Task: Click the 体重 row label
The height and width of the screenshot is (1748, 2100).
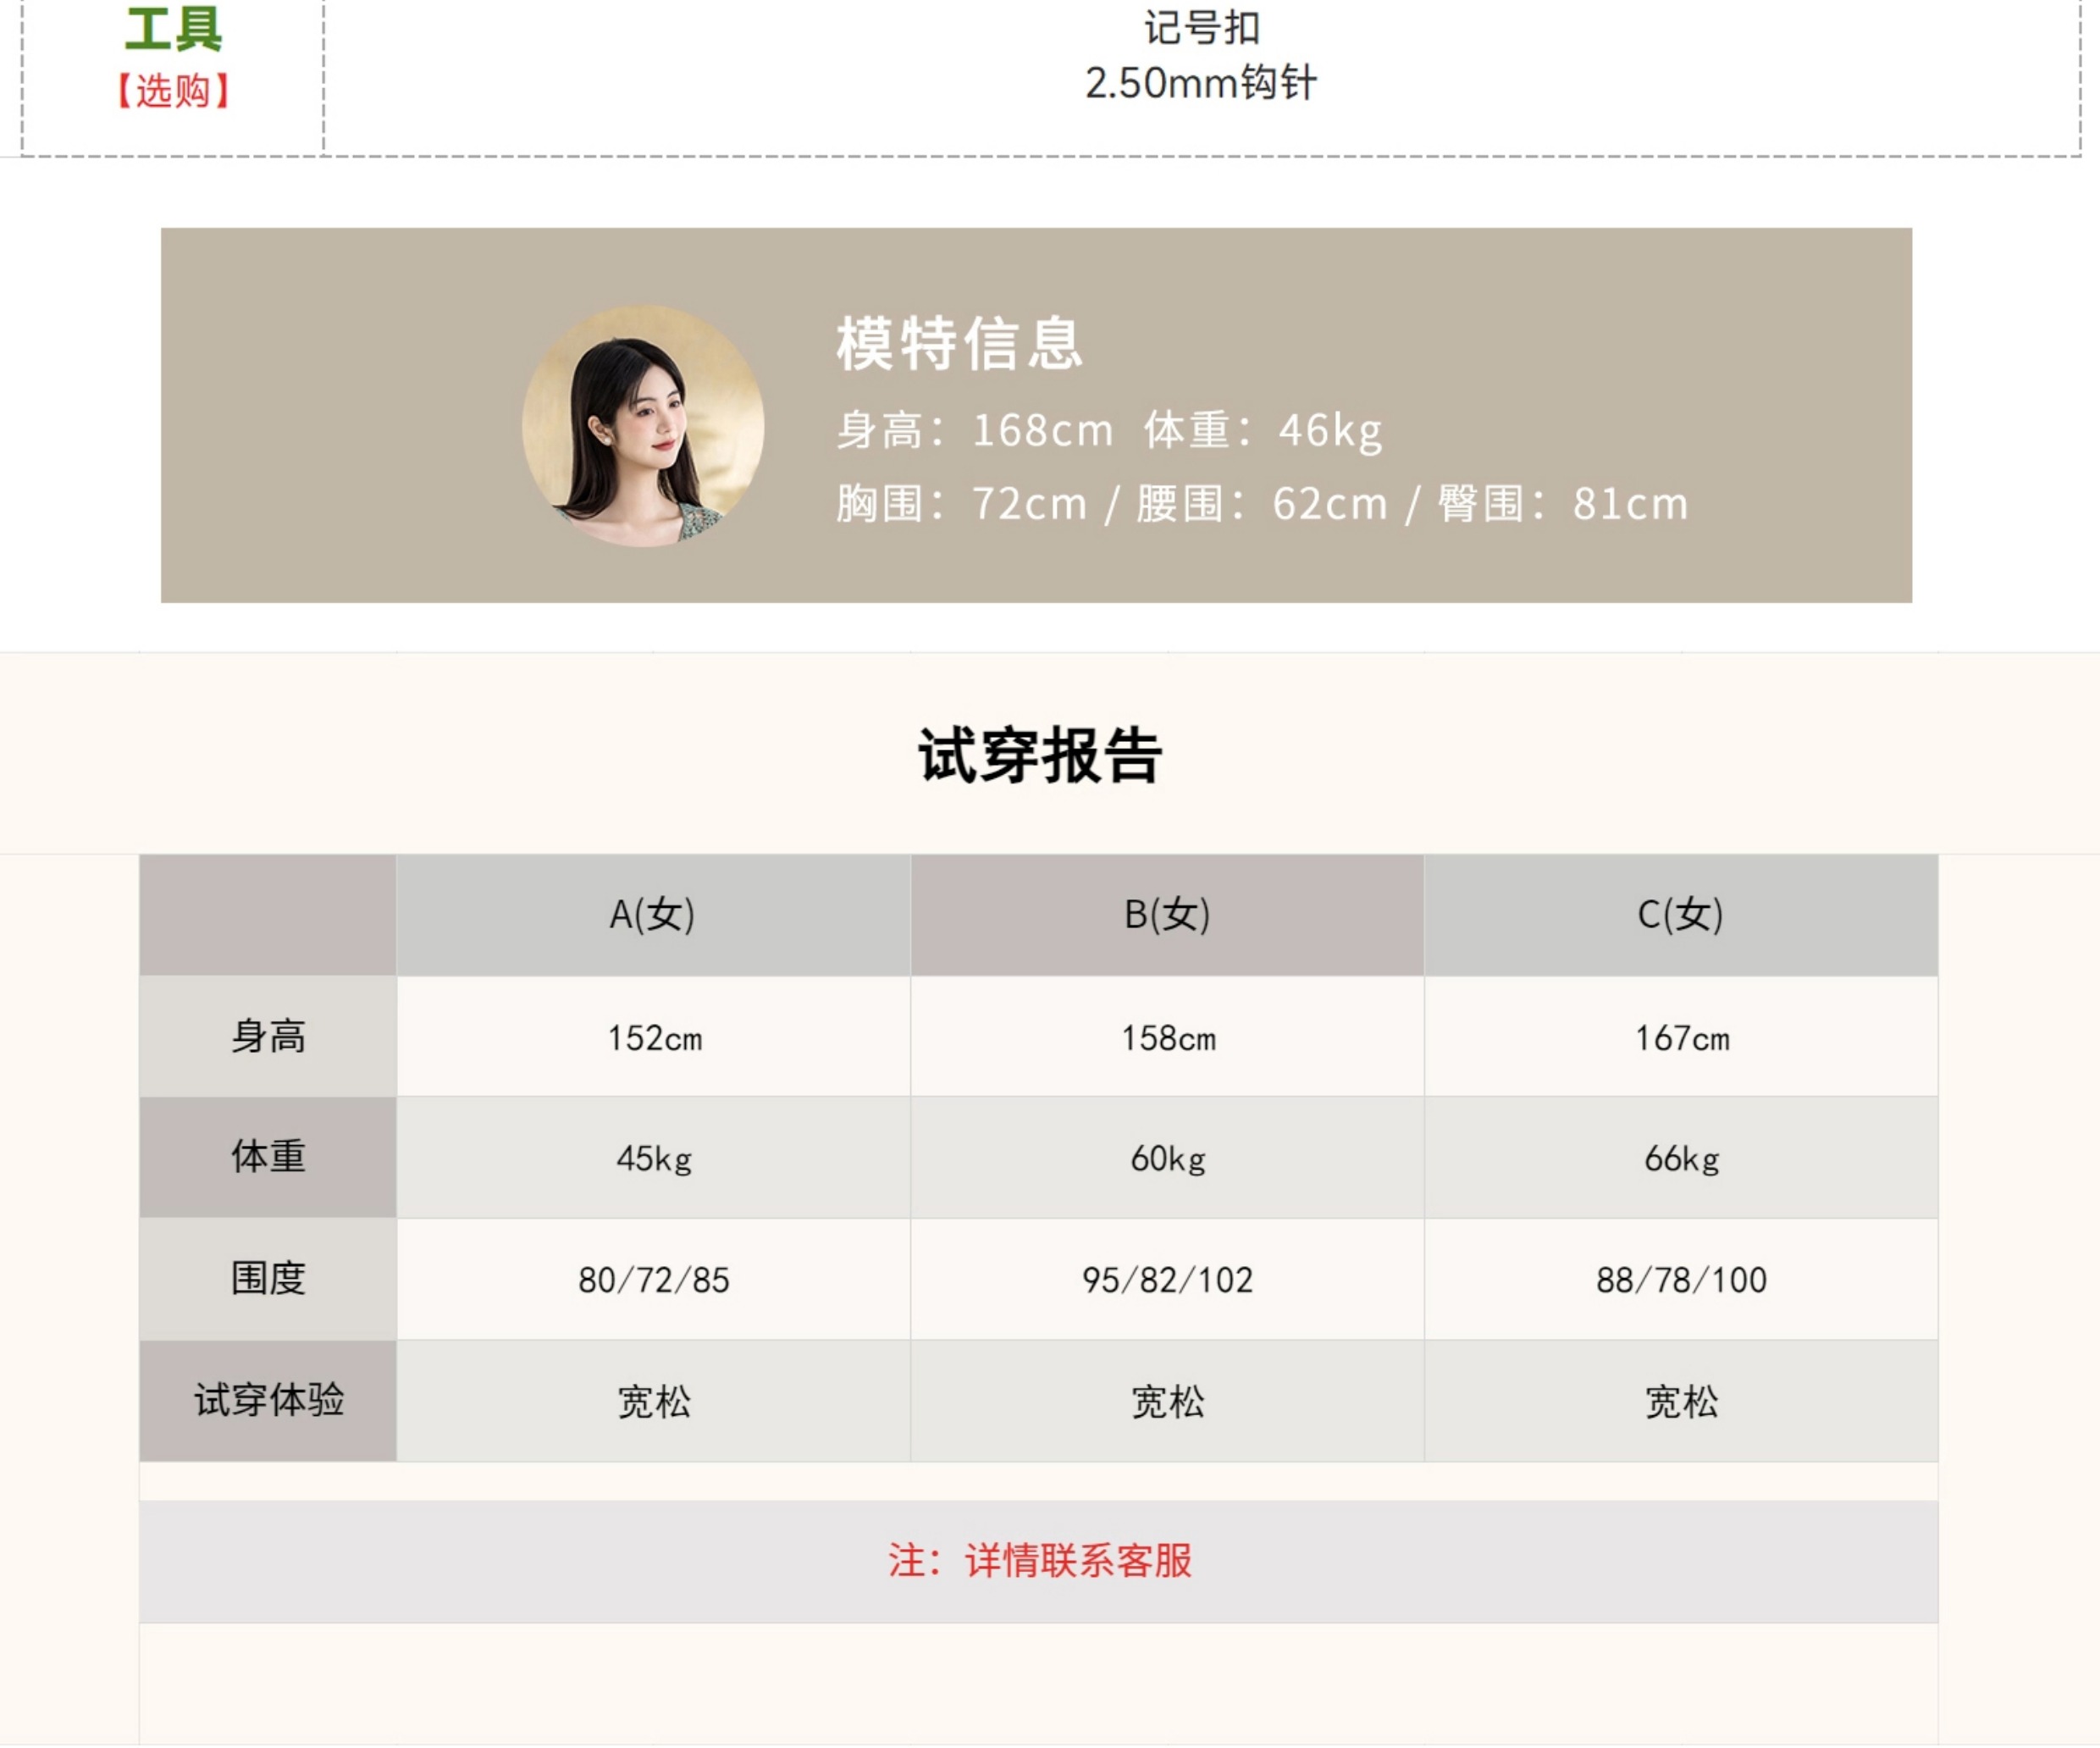Action: pyautogui.click(x=268, y=1157)
